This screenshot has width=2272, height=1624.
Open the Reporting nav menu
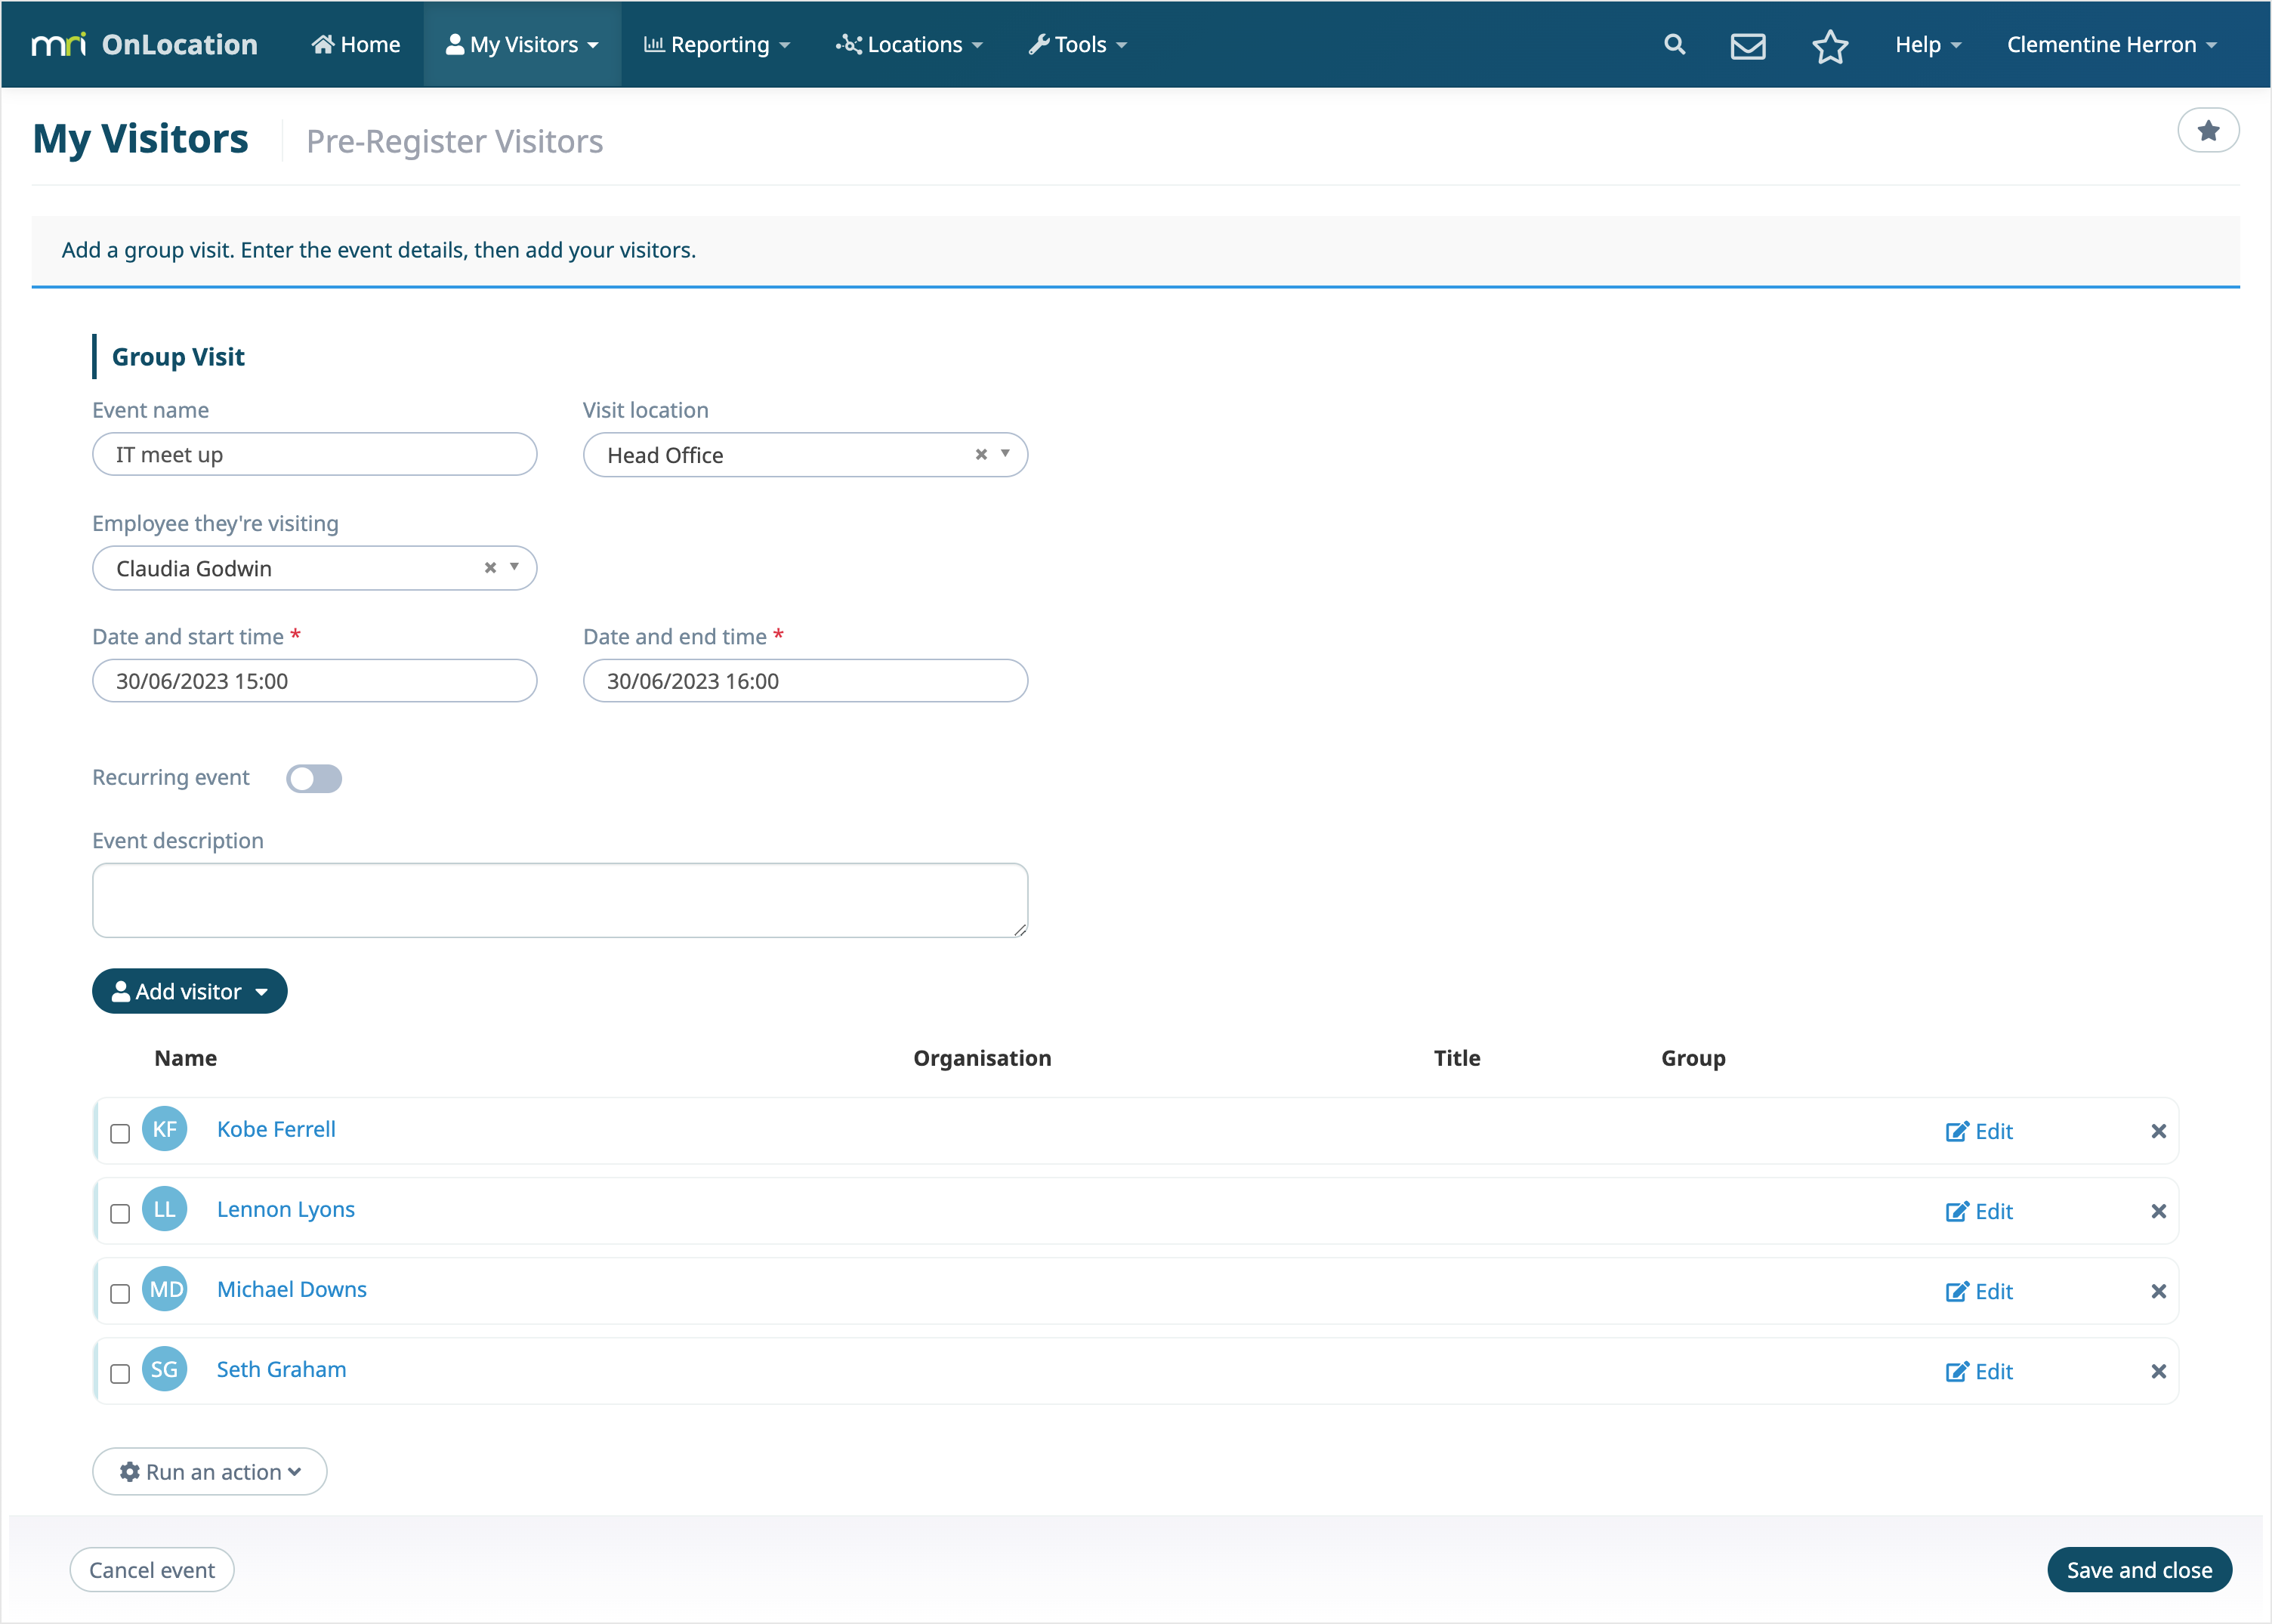coord(717,44)
